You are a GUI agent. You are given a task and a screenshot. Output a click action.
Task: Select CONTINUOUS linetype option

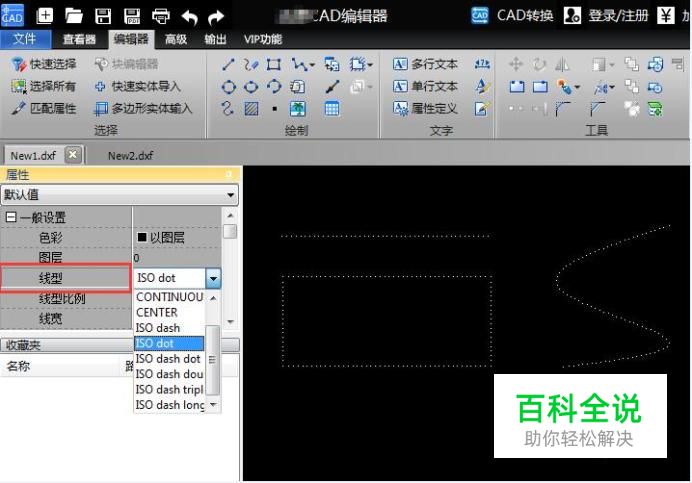(x=169, y=297)
